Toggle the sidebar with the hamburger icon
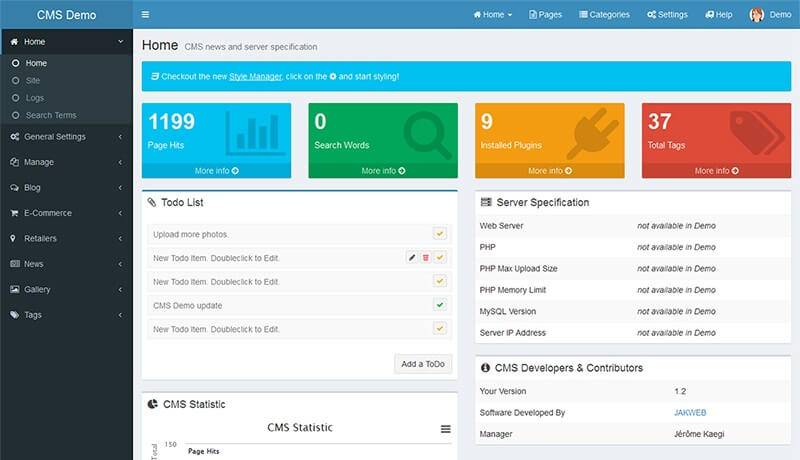 145,14
